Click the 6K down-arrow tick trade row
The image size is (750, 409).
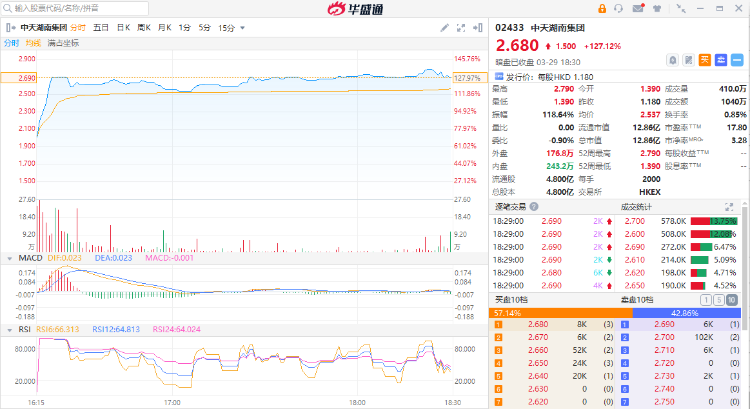552,273
